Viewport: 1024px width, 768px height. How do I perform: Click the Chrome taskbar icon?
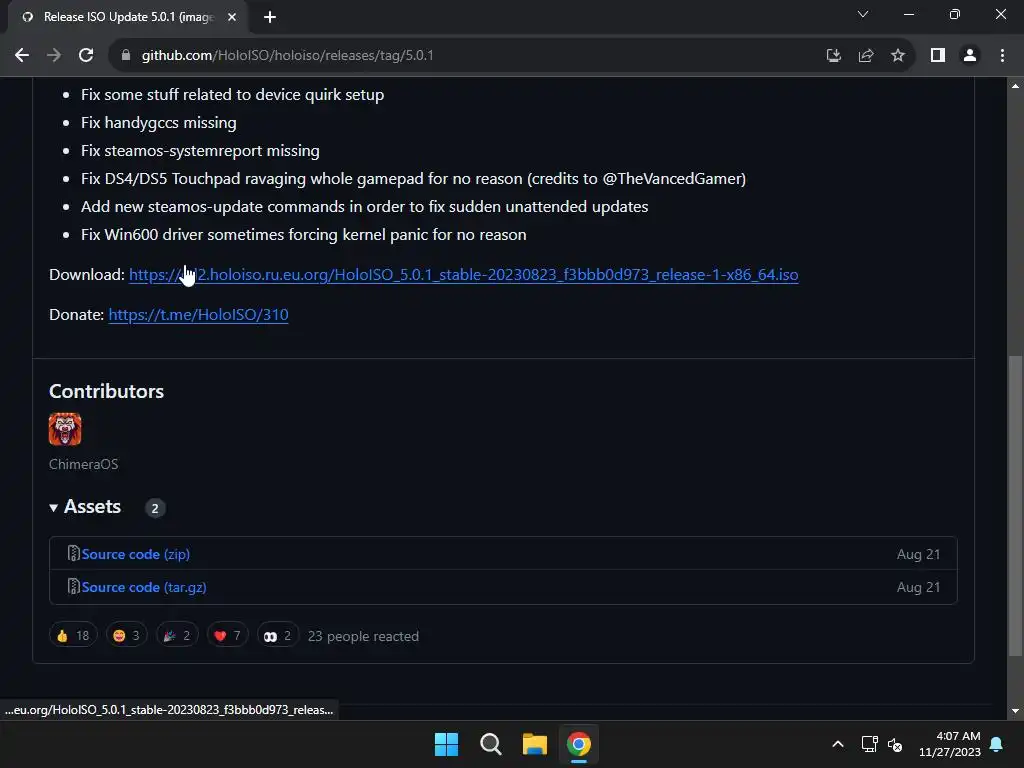click(579, 744)
